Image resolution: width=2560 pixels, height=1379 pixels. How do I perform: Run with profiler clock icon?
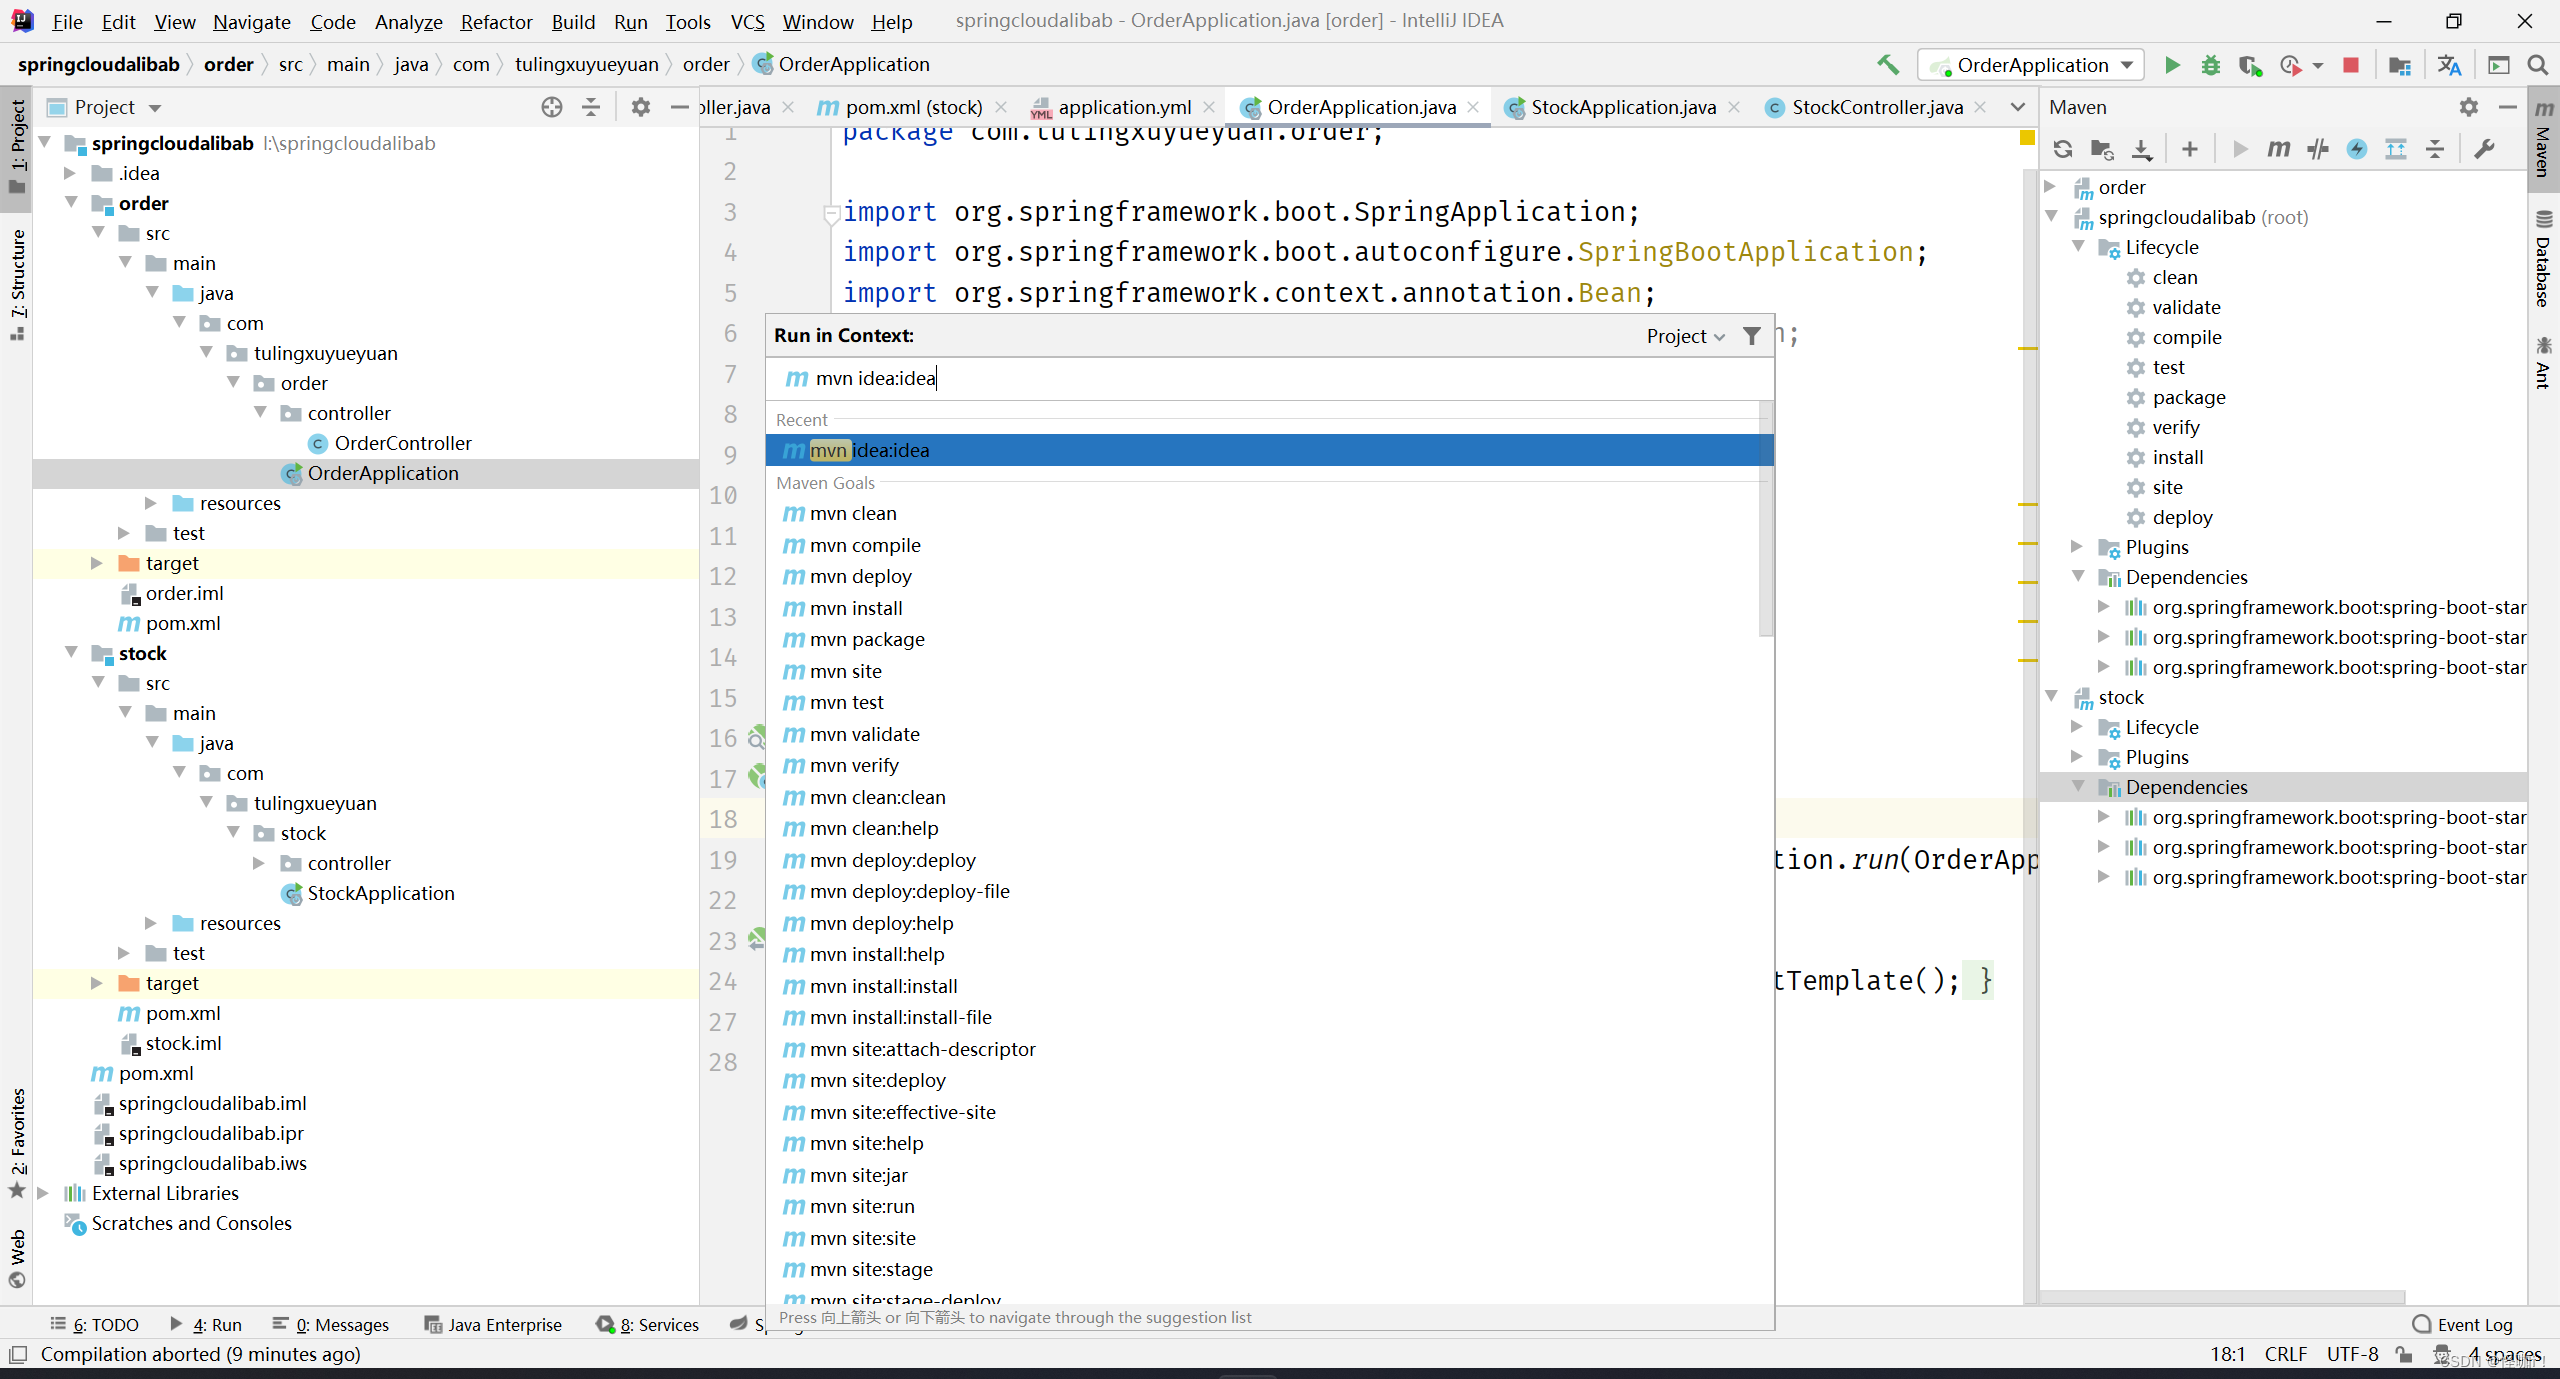point(2291,65)
